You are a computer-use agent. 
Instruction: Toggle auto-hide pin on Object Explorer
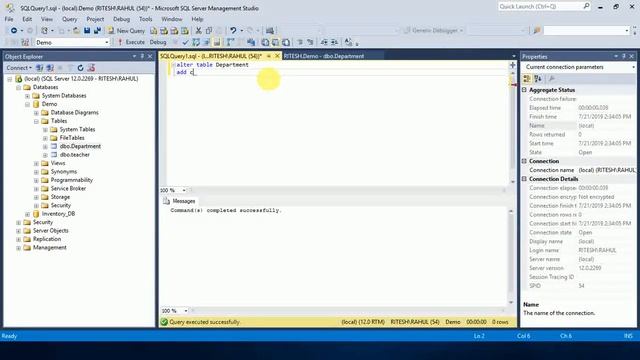click(142, 56)
